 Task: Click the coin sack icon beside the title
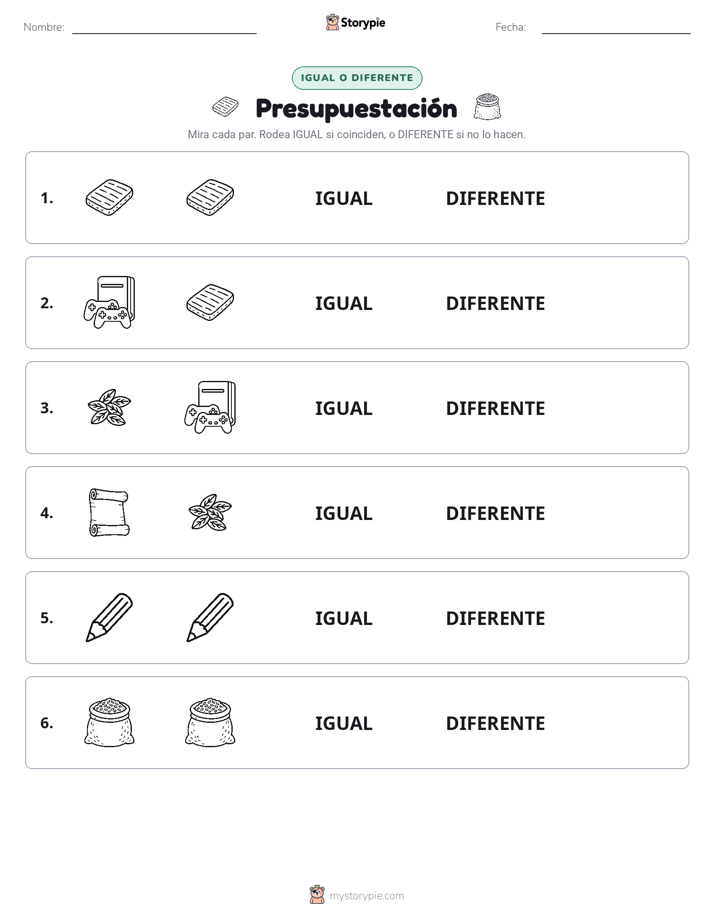pos(488,107)
